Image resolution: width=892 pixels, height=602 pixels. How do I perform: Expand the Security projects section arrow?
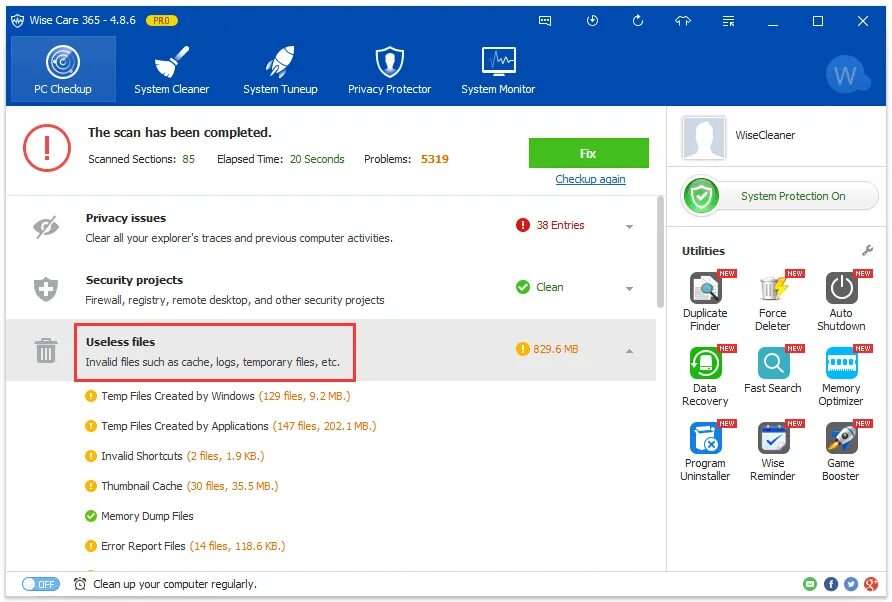tap(629, 288)
